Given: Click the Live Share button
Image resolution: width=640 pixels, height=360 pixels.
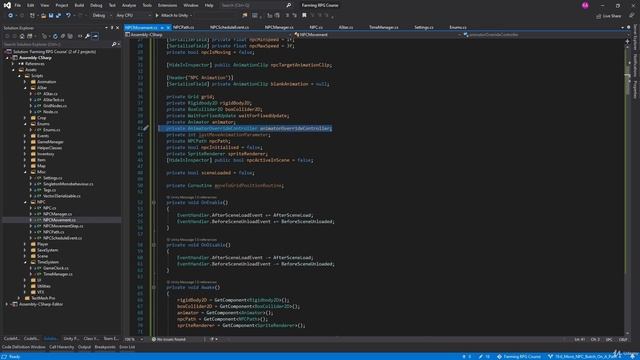Looking at the screenshot, I should pos(609,16).
